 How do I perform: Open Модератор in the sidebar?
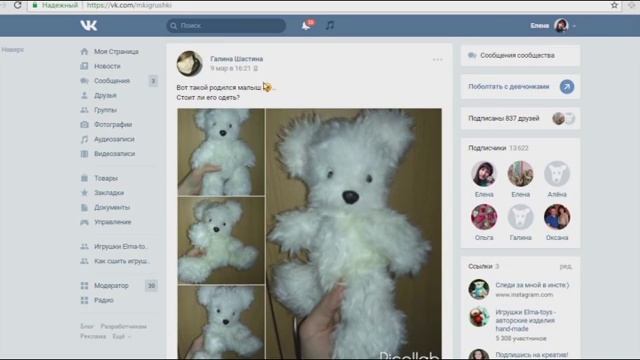[111, 286]
